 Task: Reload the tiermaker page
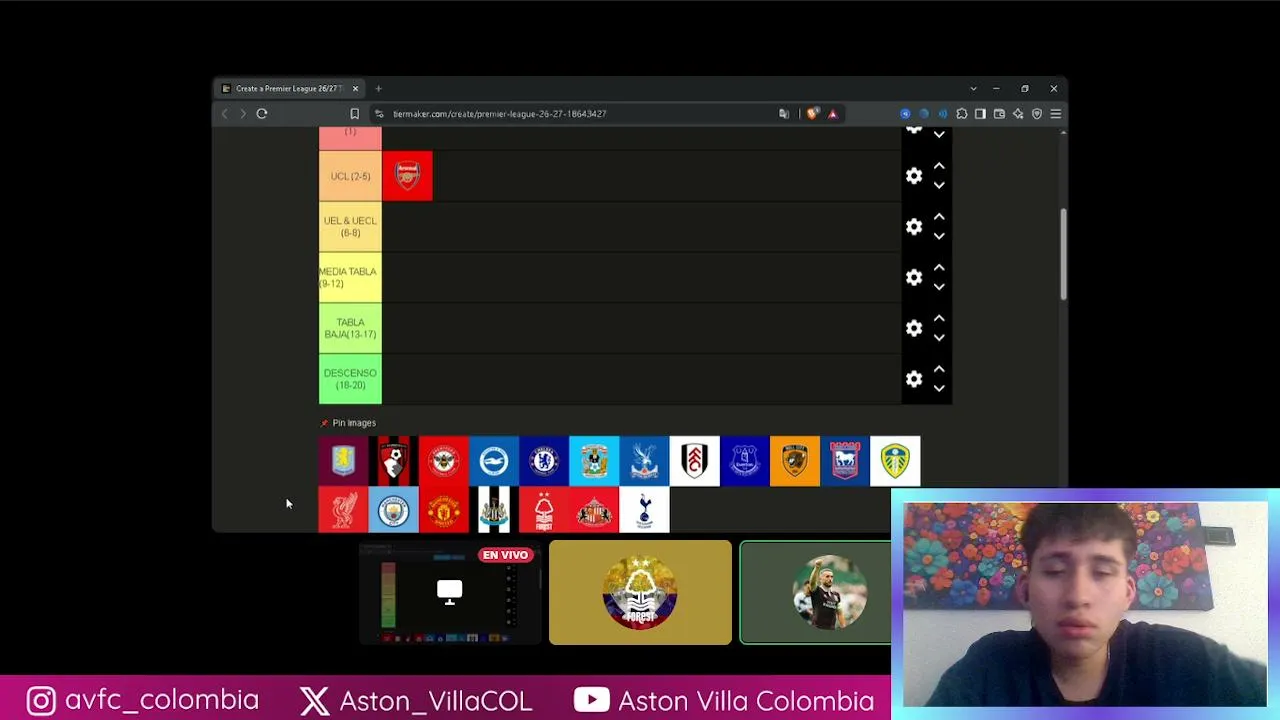point(262,114)
